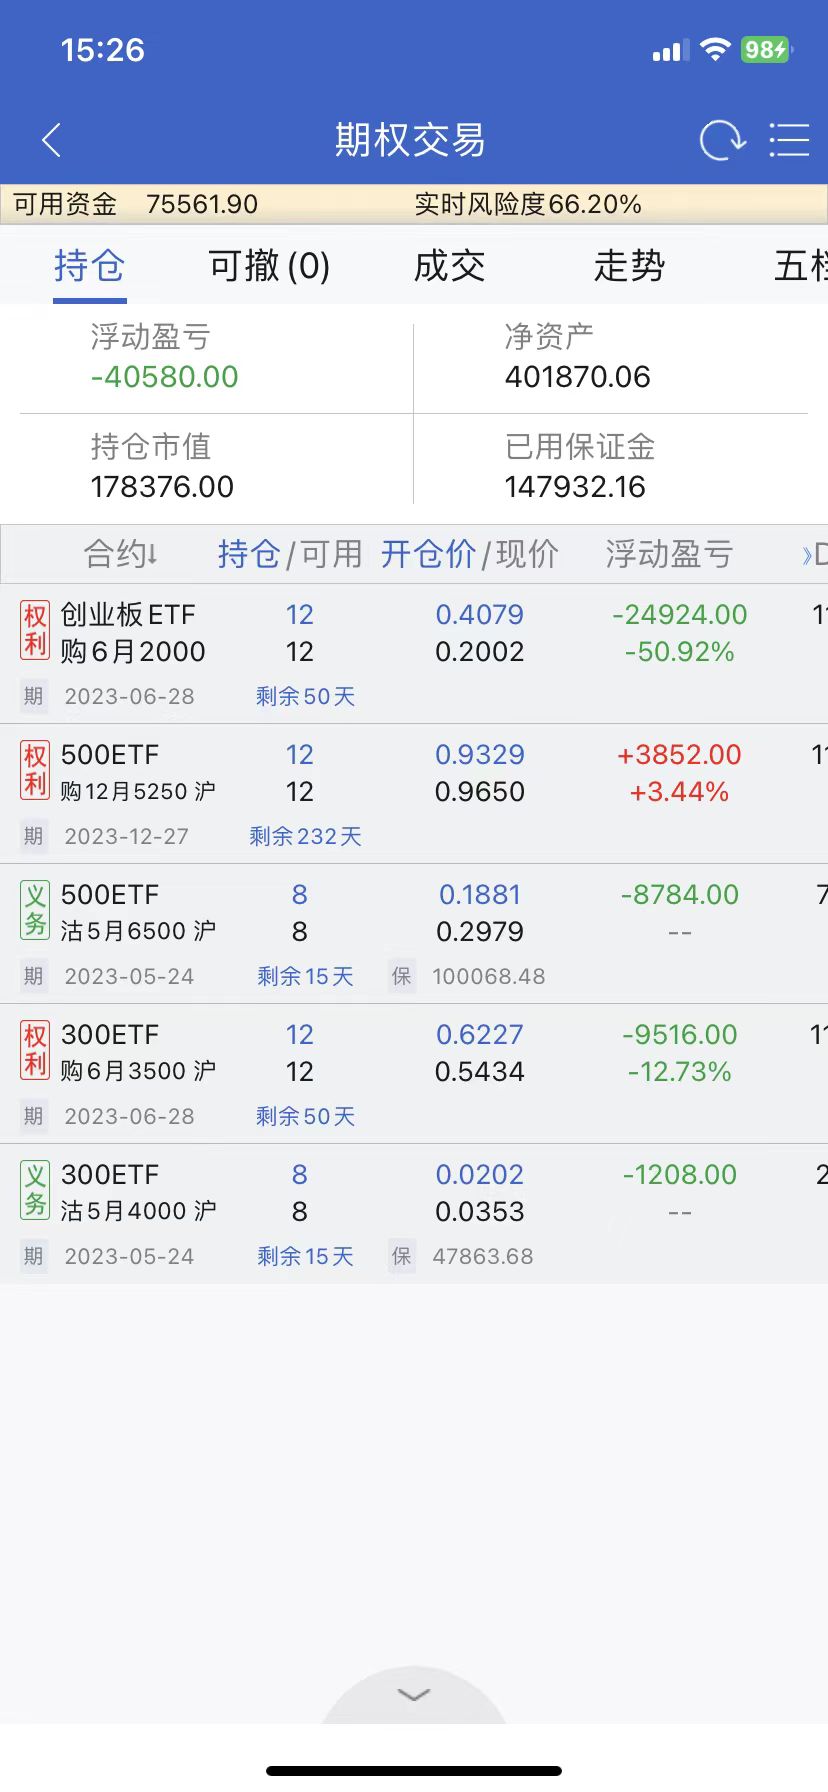
Task: Tap 义务 badge on 500ETF 沽5月6500 row
Action: coord(35,911)
